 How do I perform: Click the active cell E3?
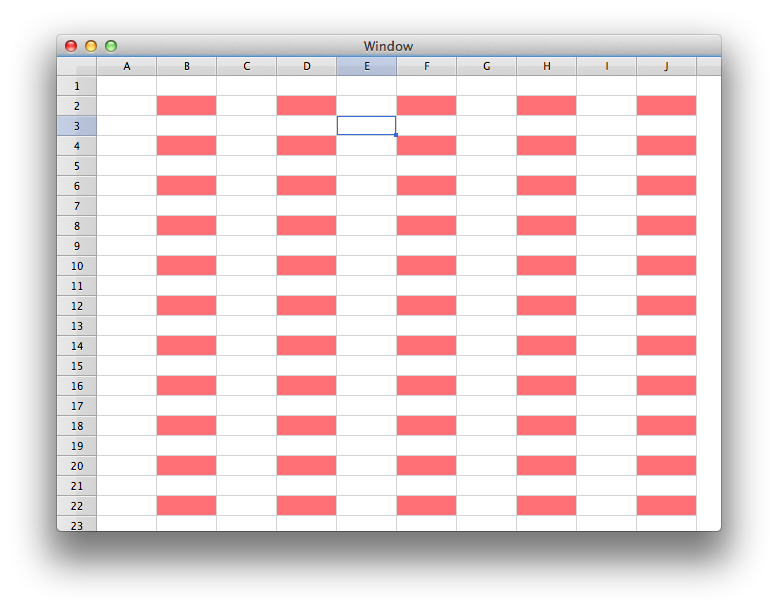click(367, 126)
